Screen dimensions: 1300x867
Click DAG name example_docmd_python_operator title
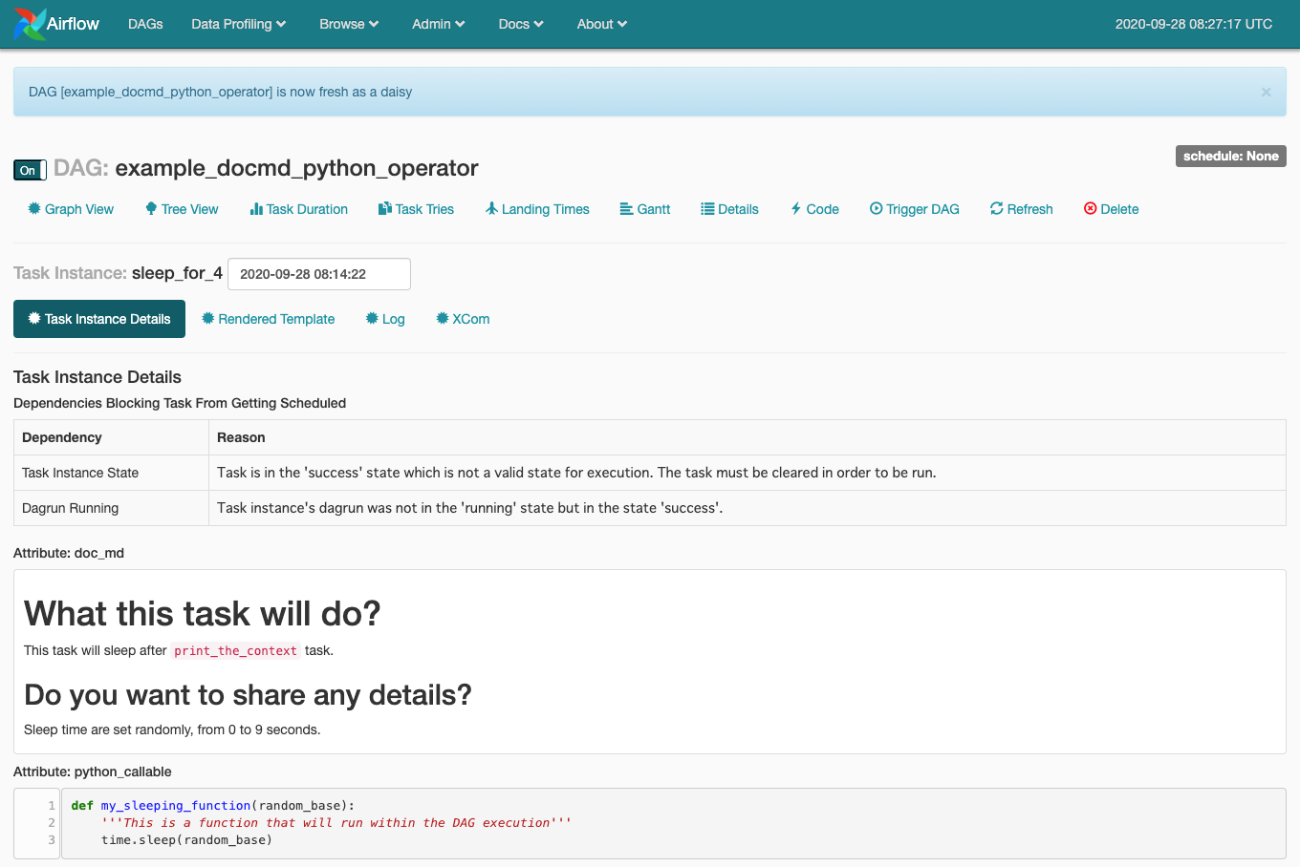pos(297,169)
